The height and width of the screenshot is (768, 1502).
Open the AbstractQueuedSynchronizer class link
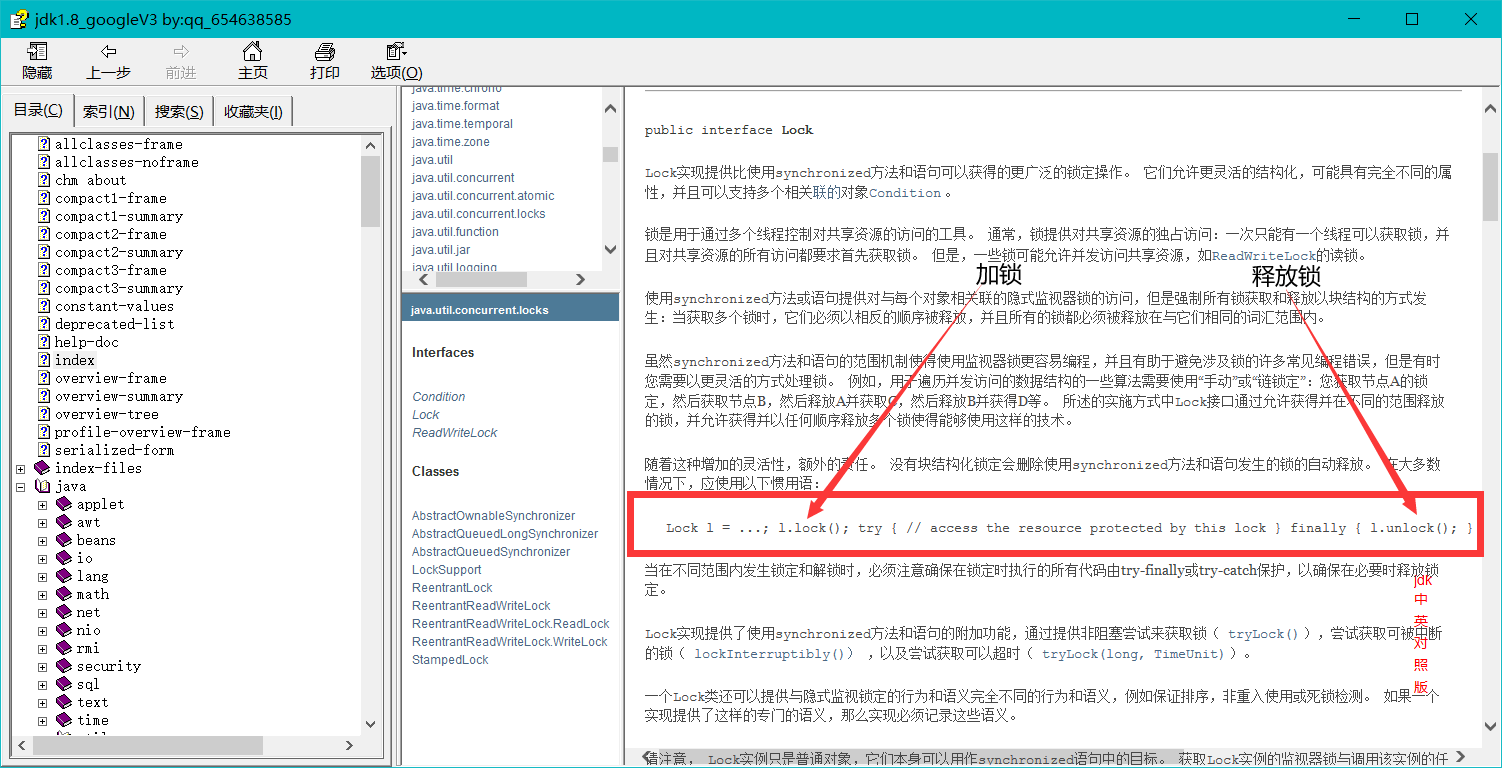click(491, 552)
